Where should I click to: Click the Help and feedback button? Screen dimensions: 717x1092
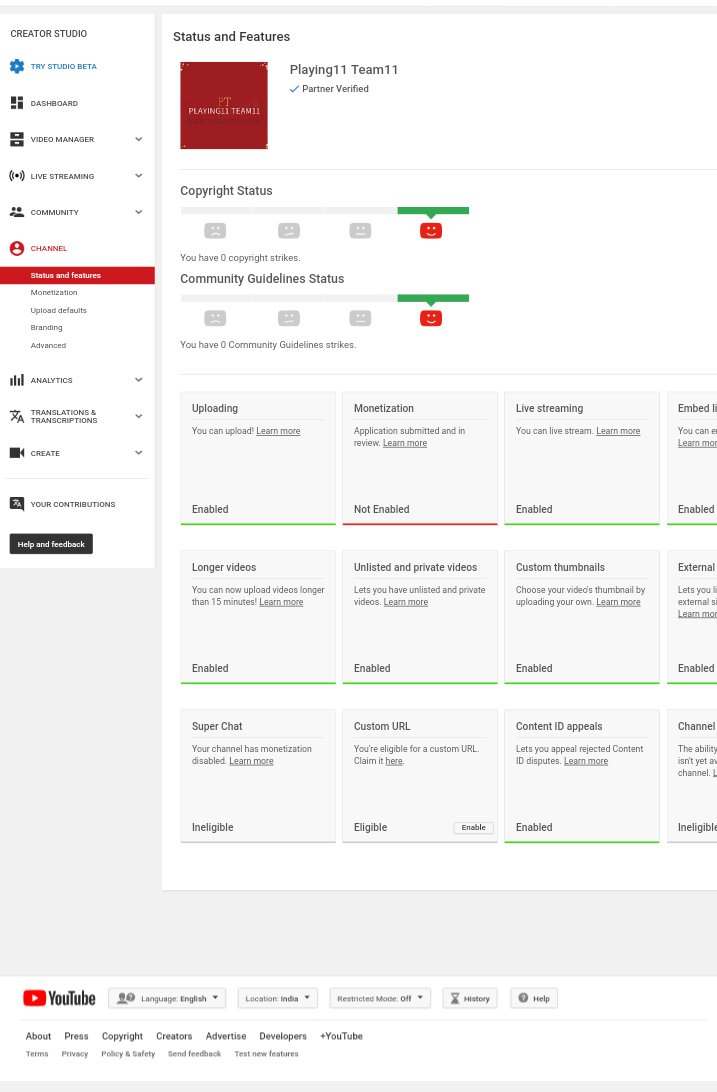coord(51,544)
